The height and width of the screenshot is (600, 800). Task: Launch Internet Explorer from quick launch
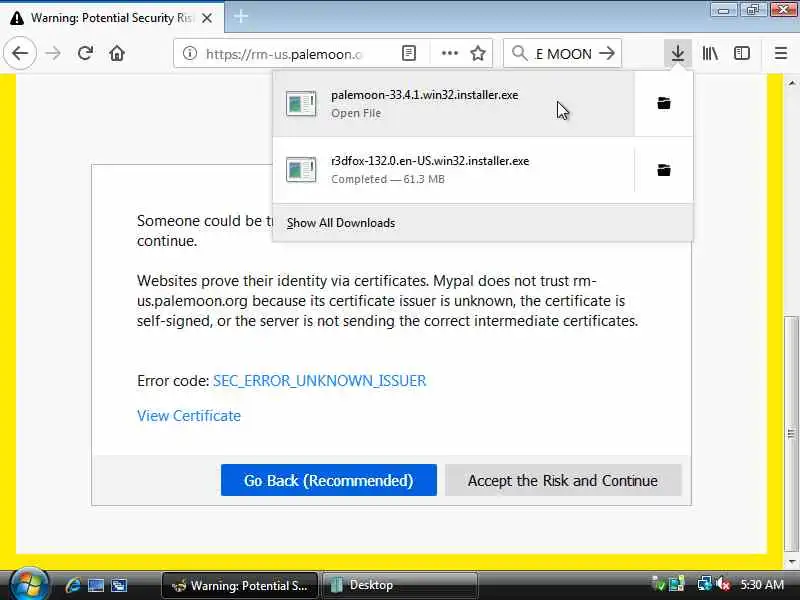pyautogui.click(x=73, y=585)
